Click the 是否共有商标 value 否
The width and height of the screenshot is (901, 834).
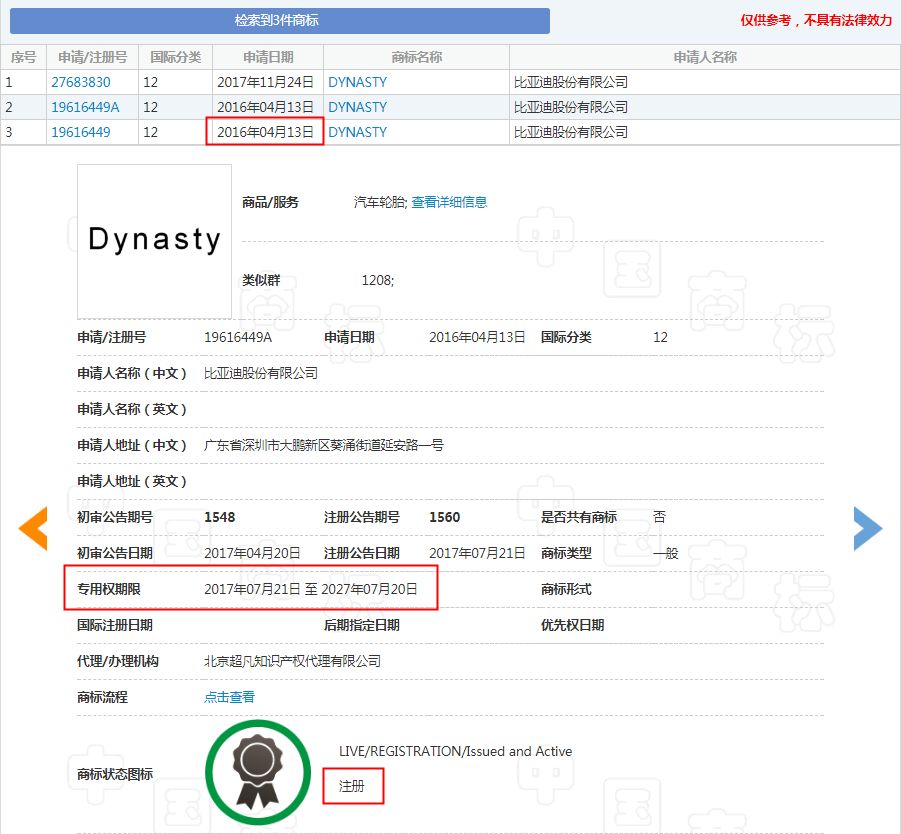660,517
